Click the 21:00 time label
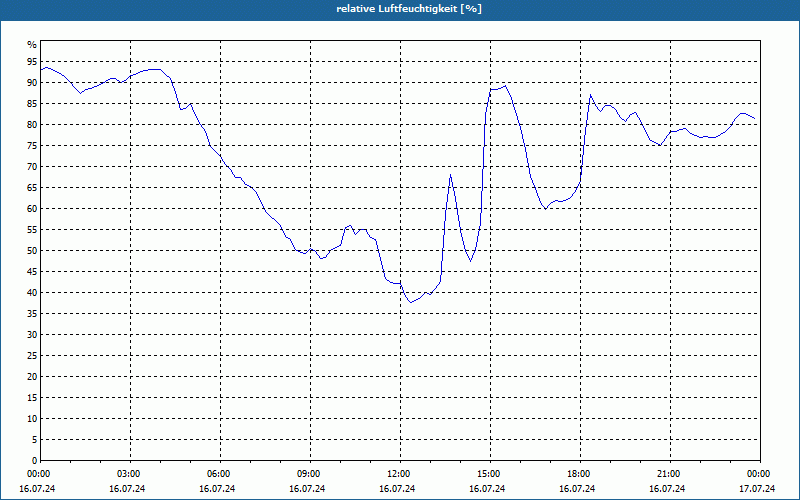 pos(670,474)
